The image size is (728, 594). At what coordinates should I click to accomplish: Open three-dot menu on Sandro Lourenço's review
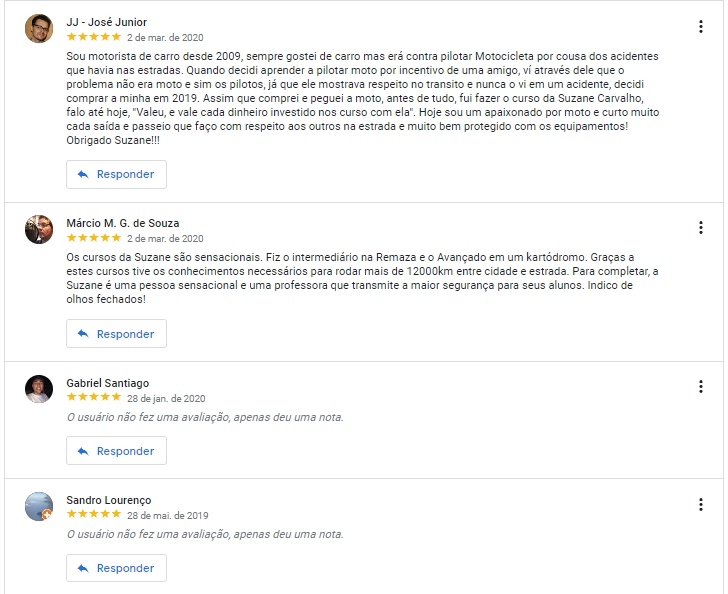(701, 504)
